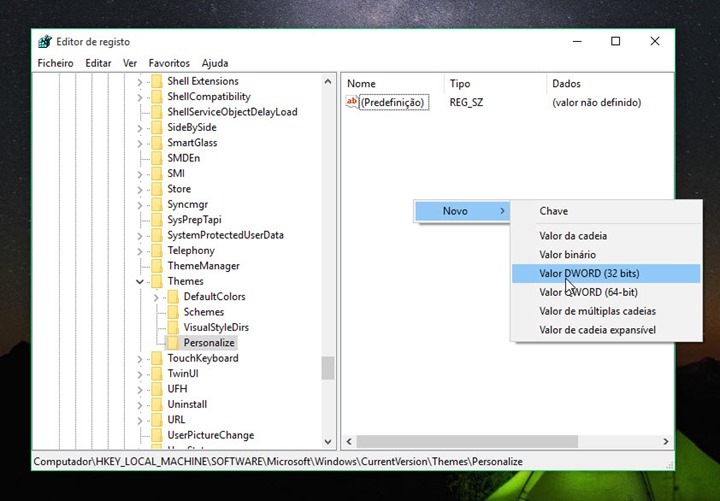This screenshot has width=720, height=501.
Task: Click the SMDEn folder icon
Action: [157, 158]
